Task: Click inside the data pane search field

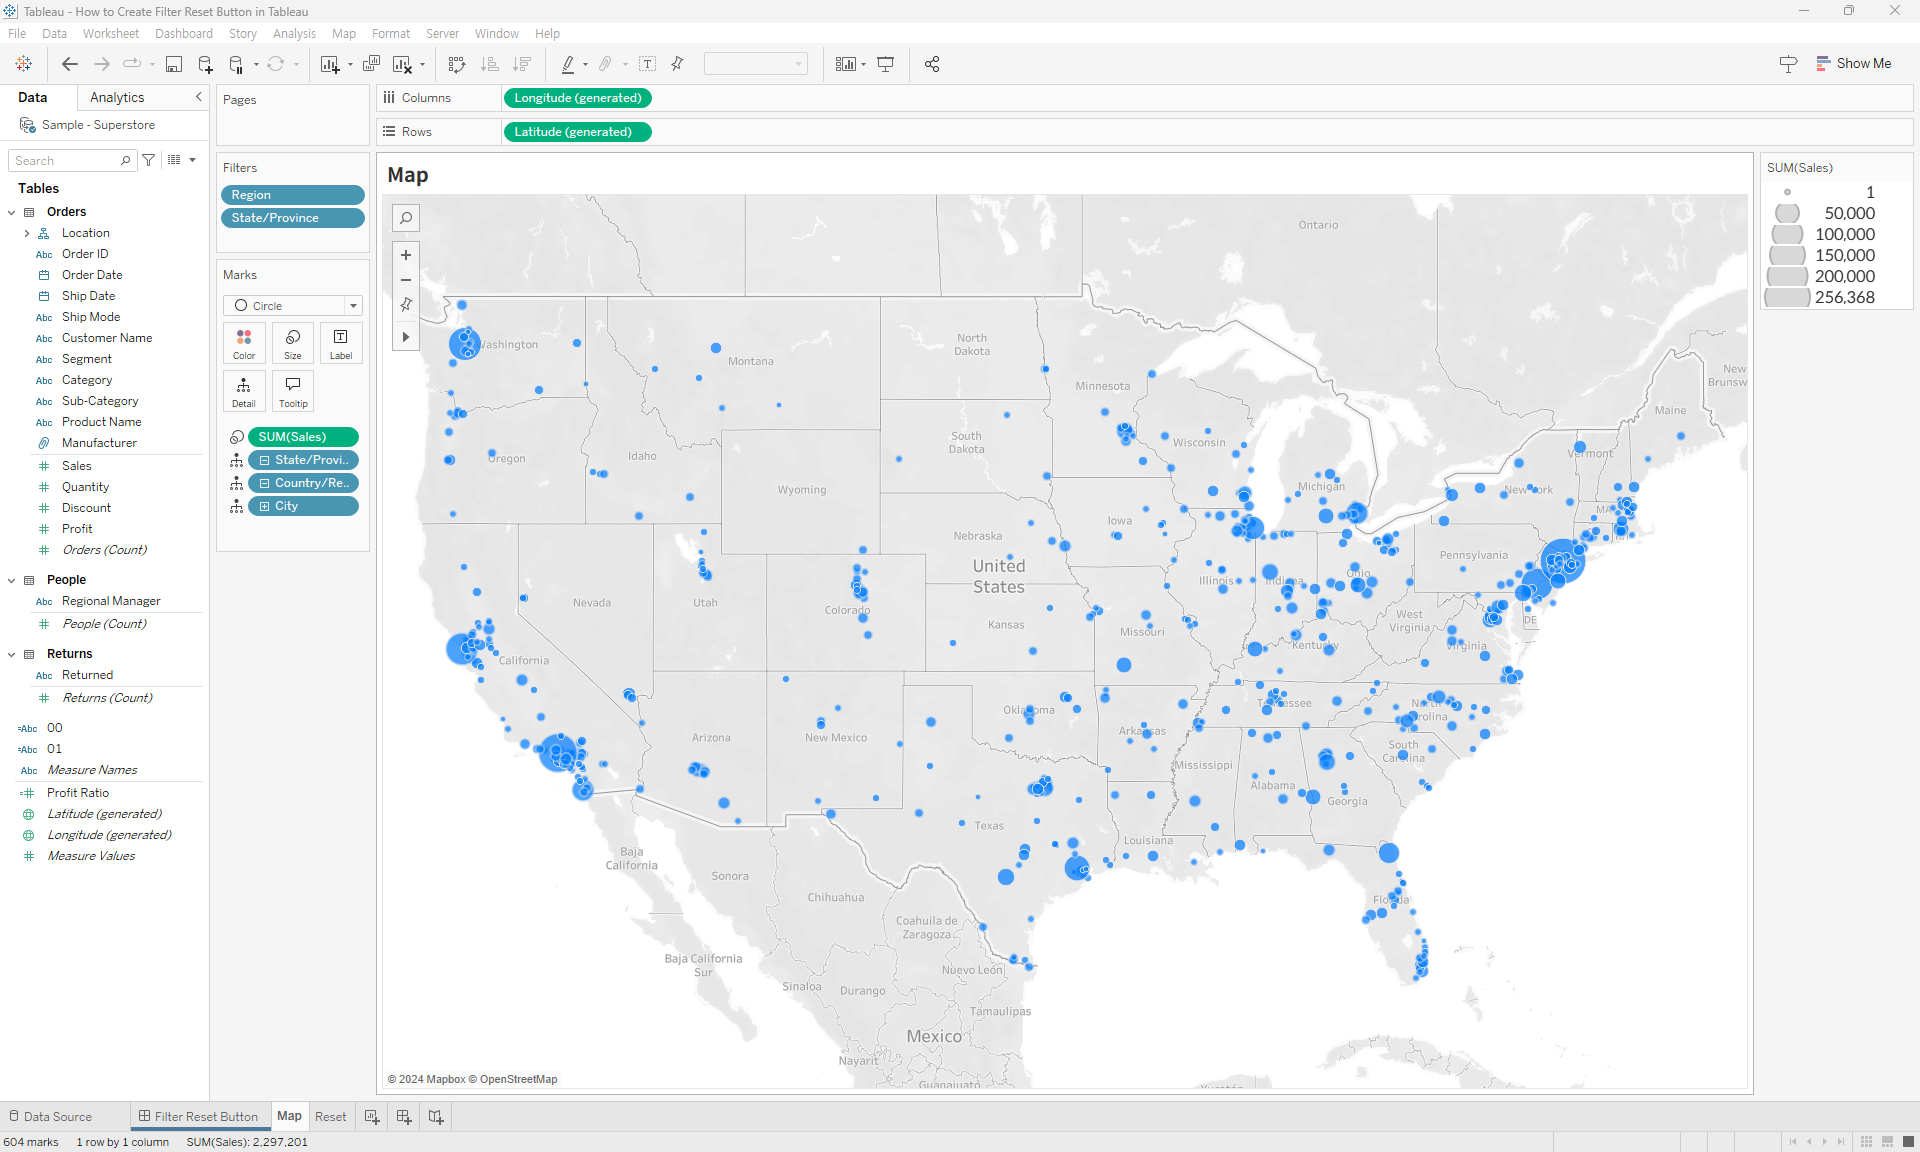Action: pyautogui.click(x=65, y=160)
